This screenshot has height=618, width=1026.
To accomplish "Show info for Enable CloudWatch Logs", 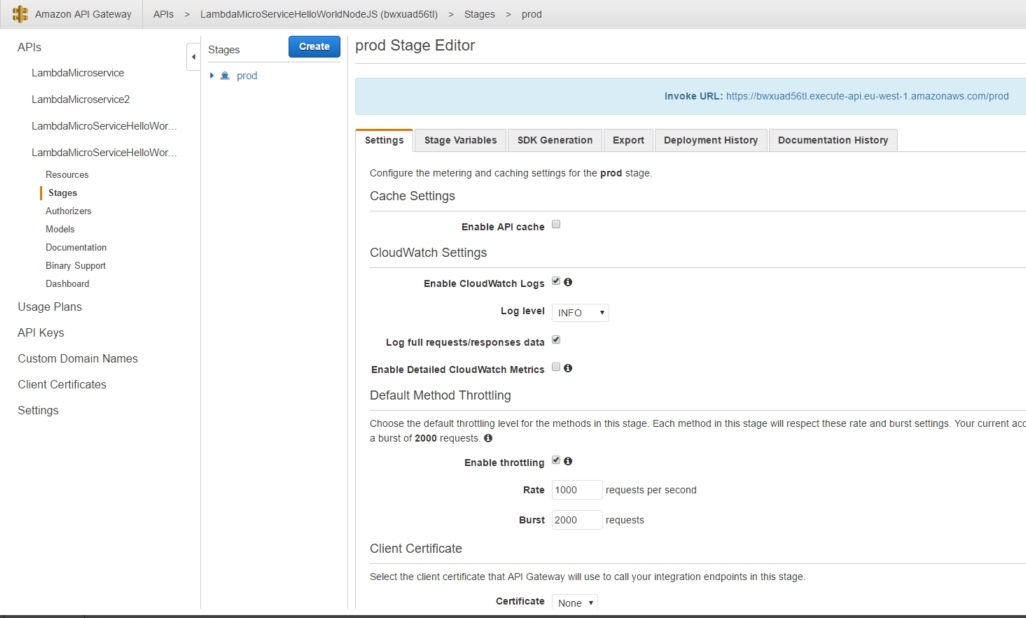I will 568,282.
